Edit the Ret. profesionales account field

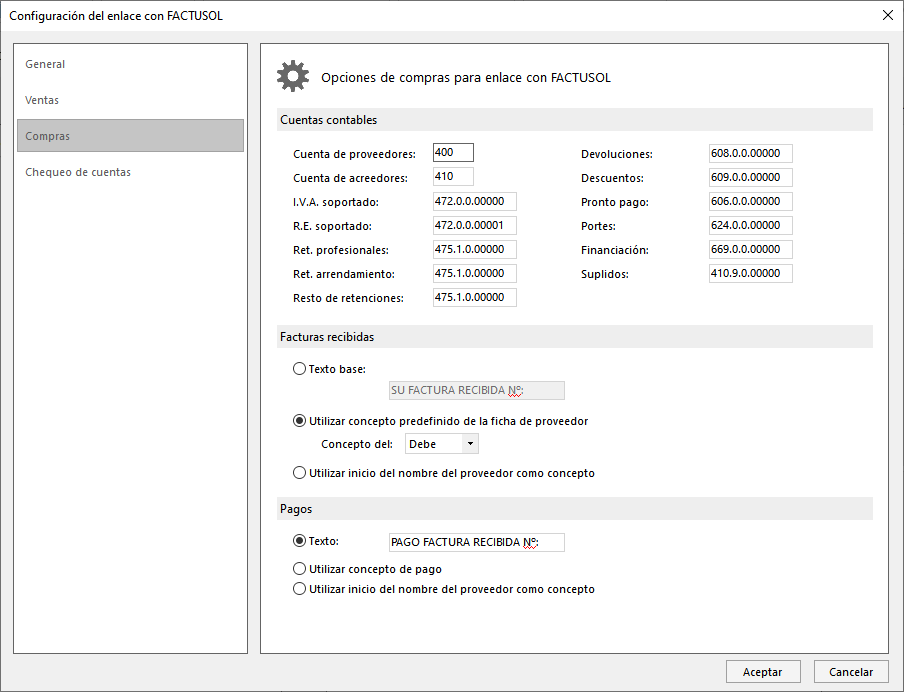pyautogui.click(x=474, y=250)
